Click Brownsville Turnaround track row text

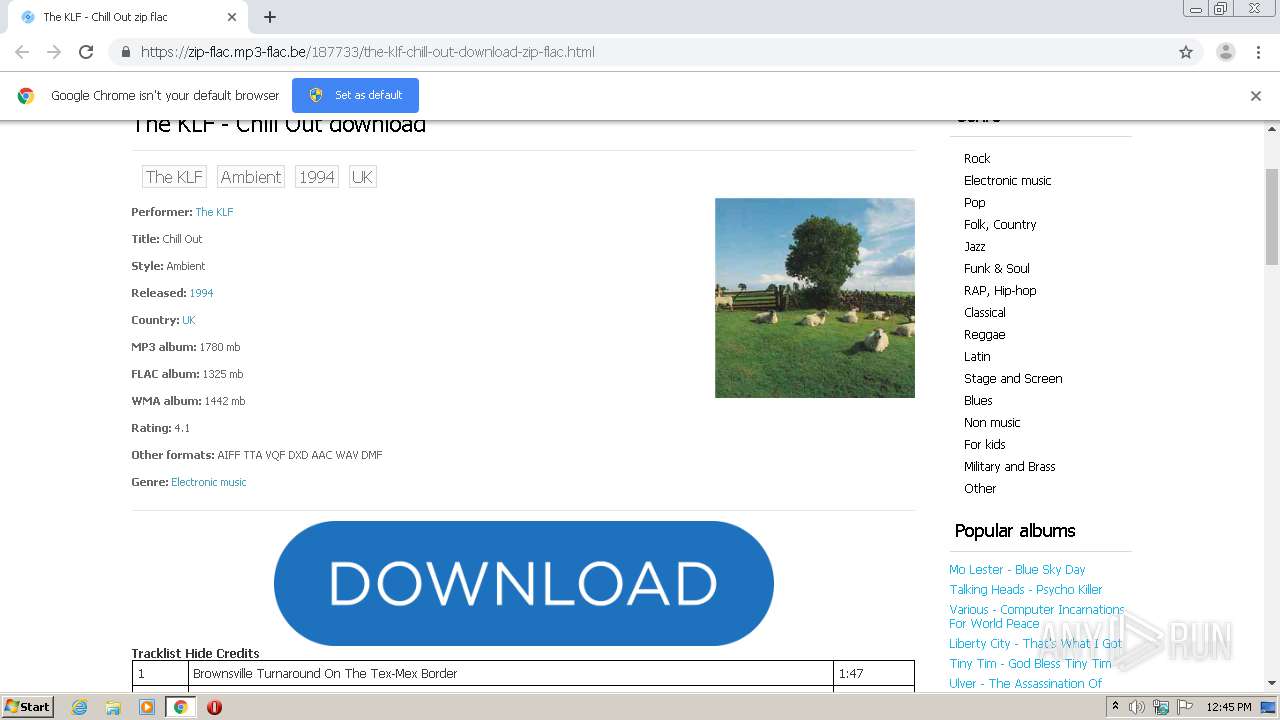tap(325, 673)
